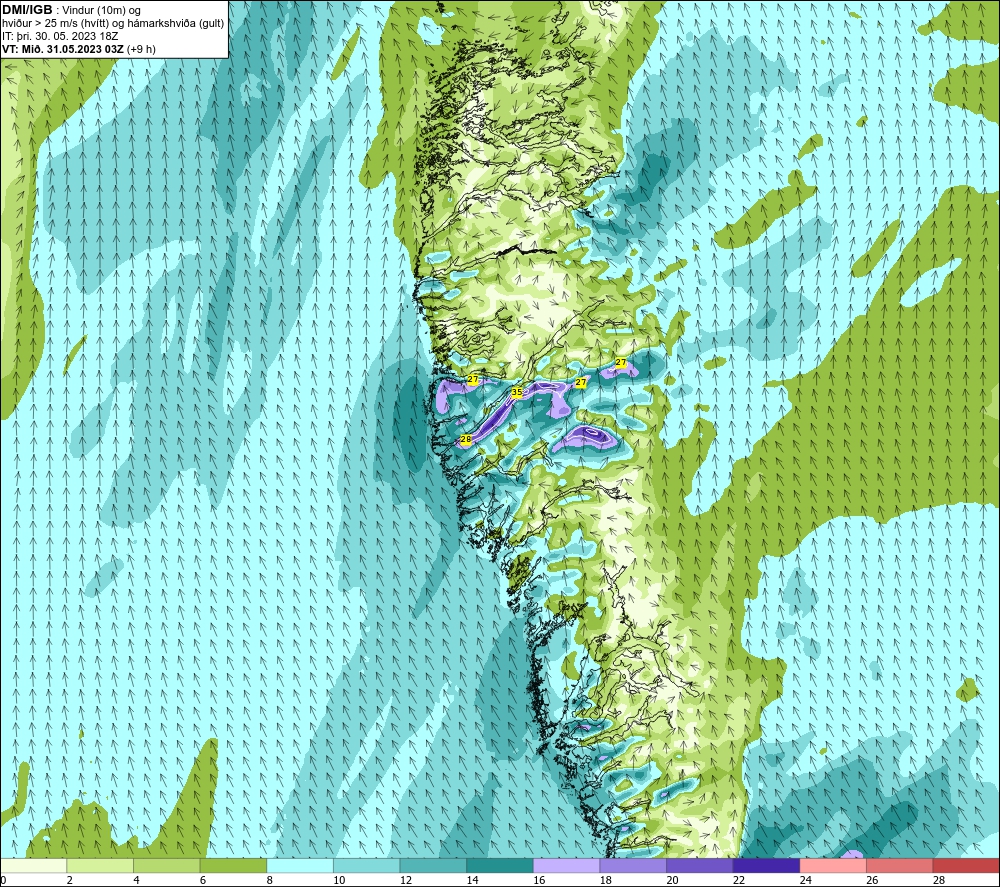Viewport: 1000px width, 887px height.
Task: Click the yellow gust label '35' on the map
Action: 517,392
